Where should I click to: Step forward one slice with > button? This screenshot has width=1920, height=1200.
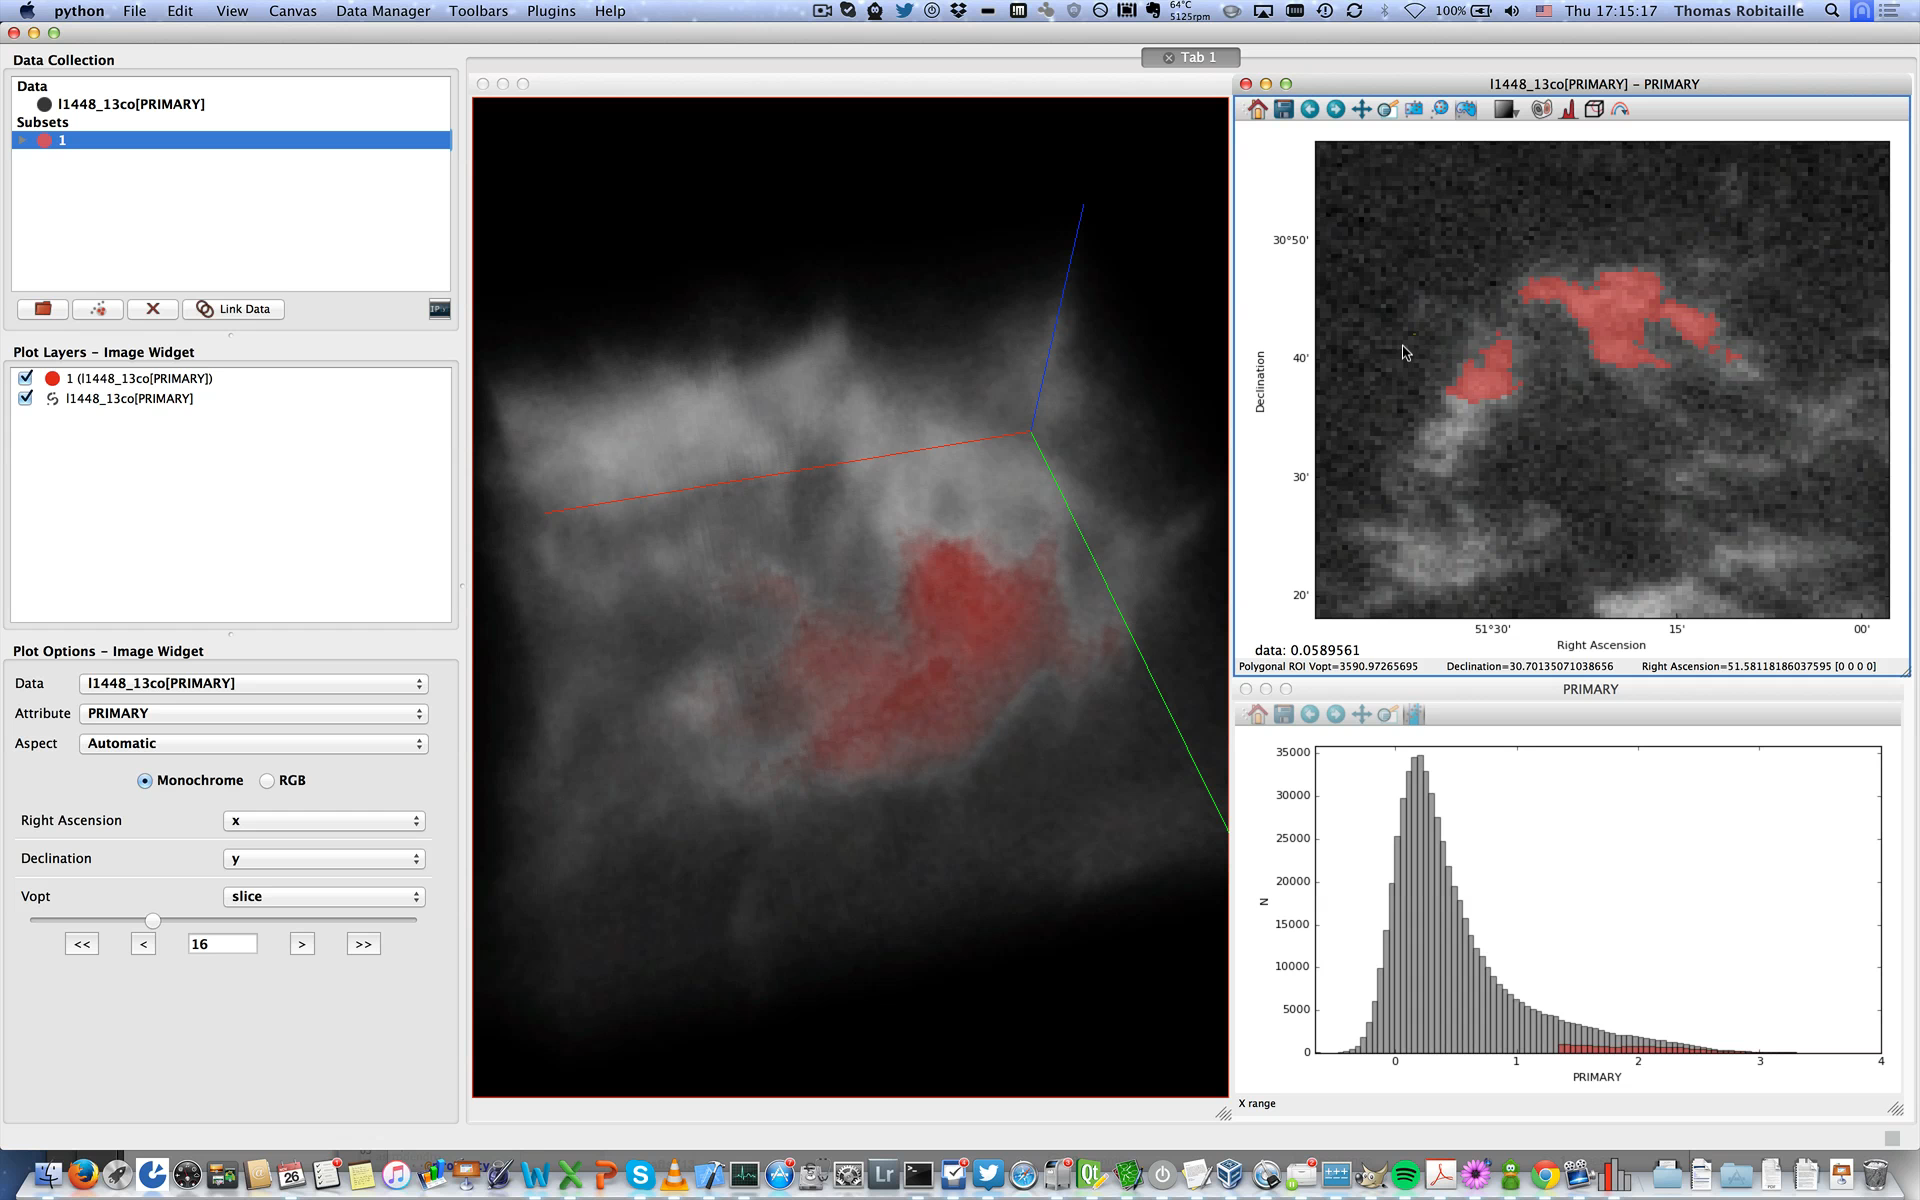tap(302, 944)
